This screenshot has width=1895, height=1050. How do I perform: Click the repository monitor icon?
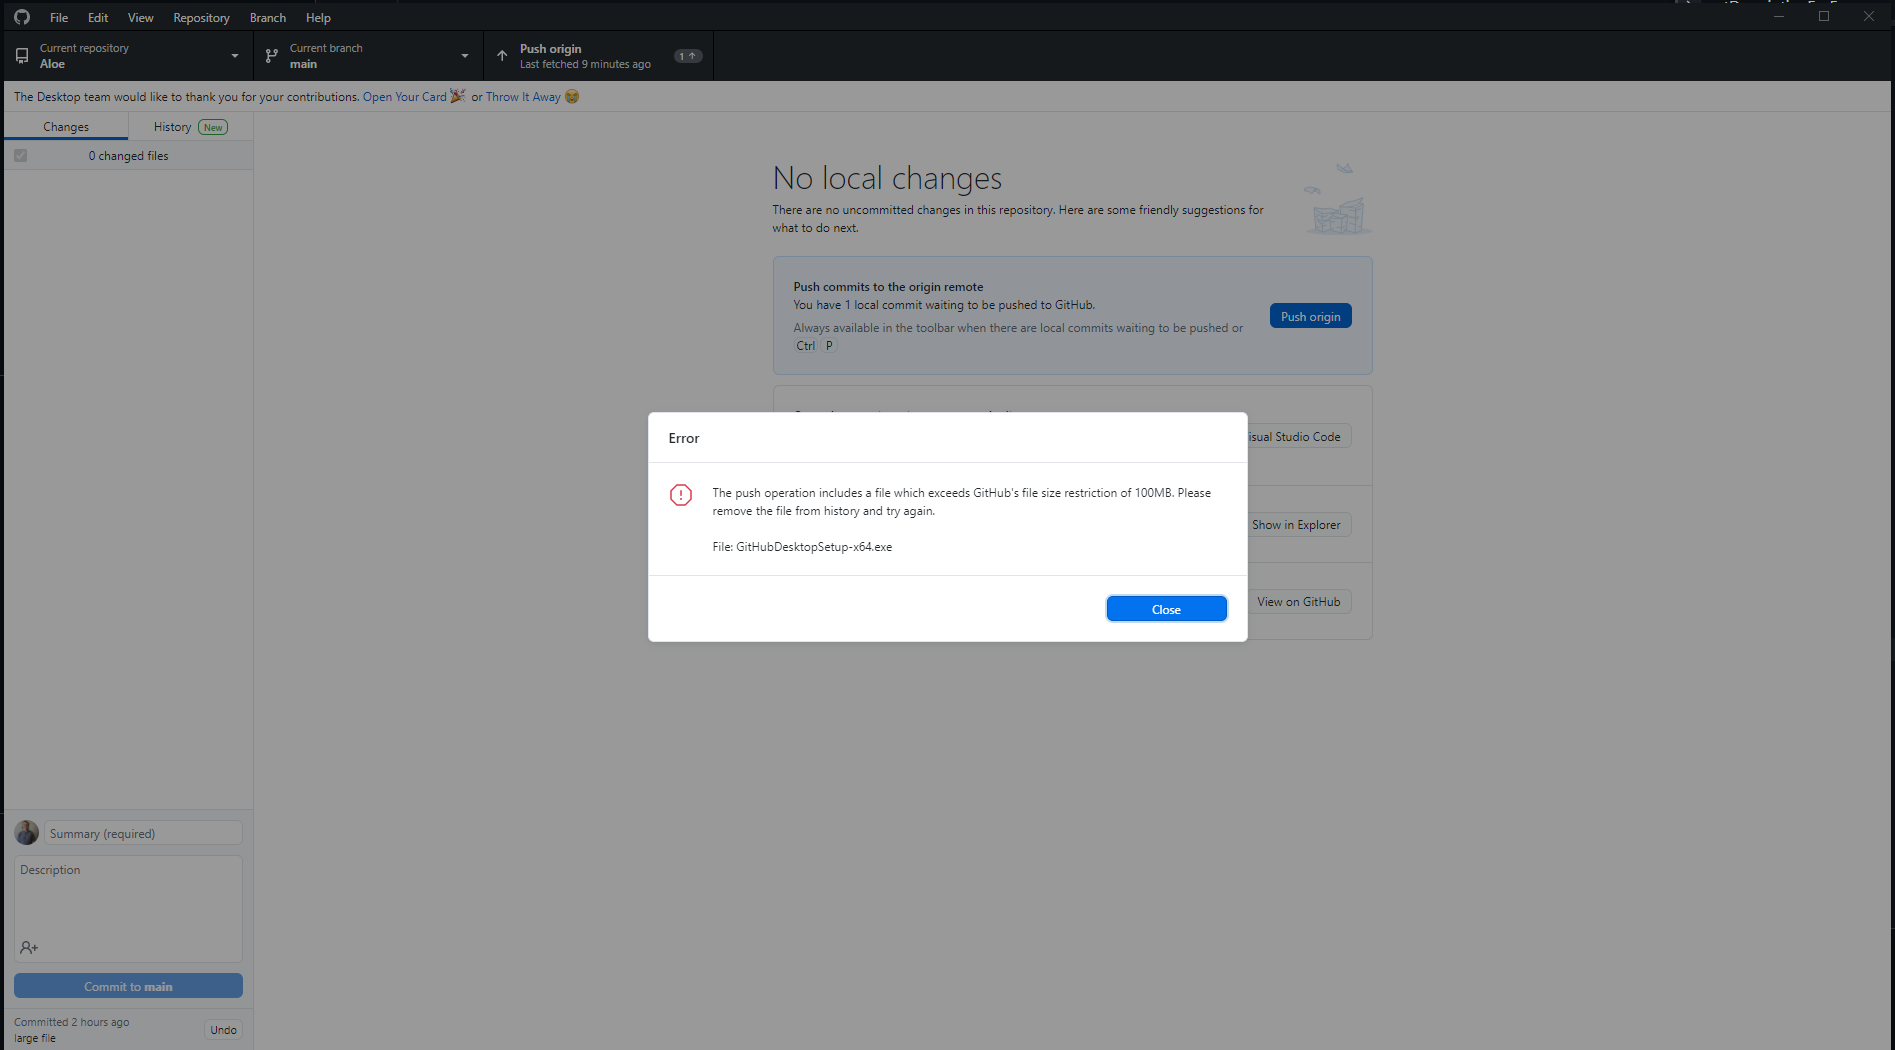pyautogui.click(x=22, y=56)
